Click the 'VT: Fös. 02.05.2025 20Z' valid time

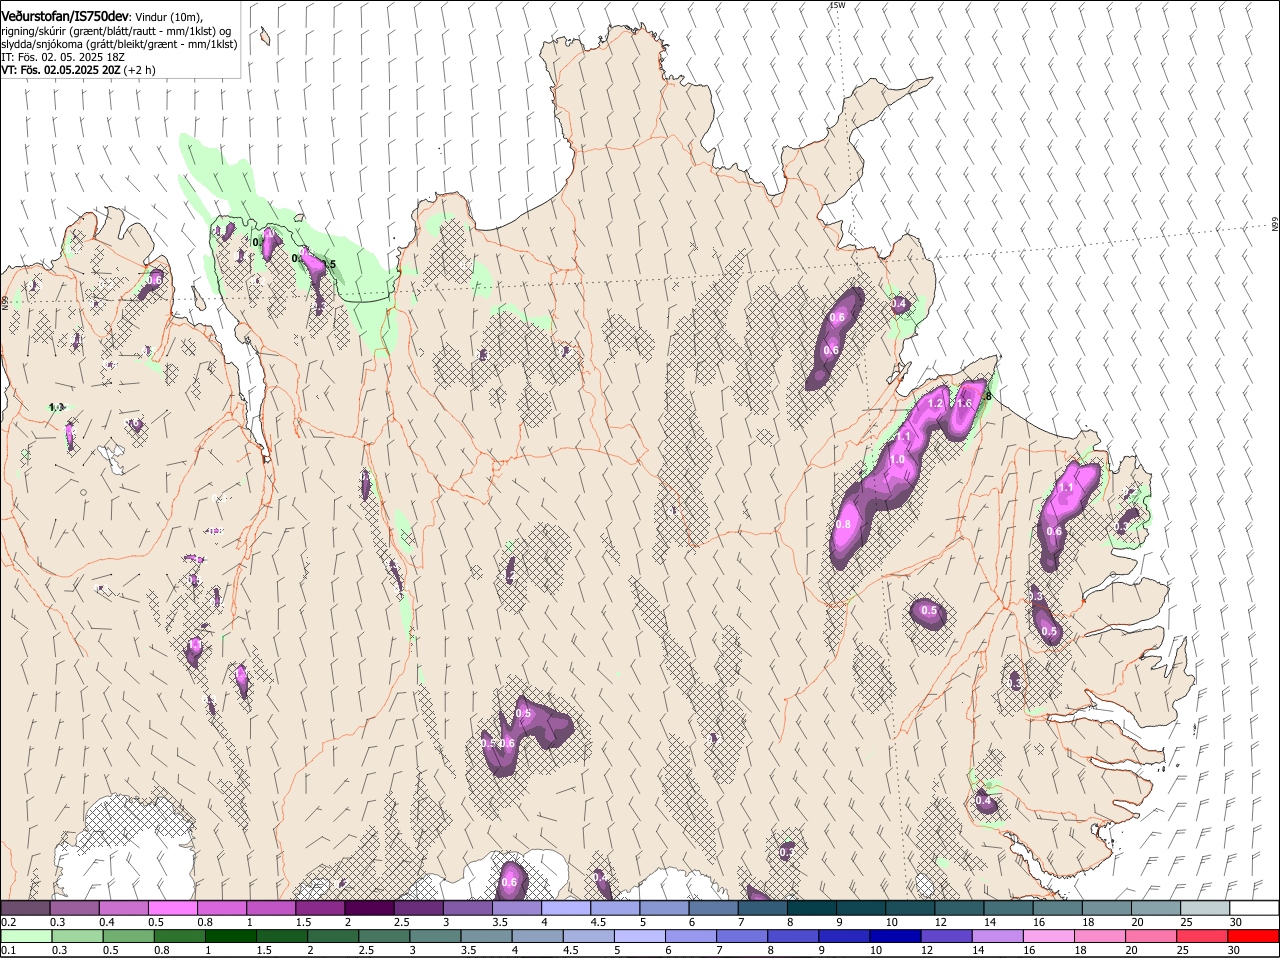(61, 70)
